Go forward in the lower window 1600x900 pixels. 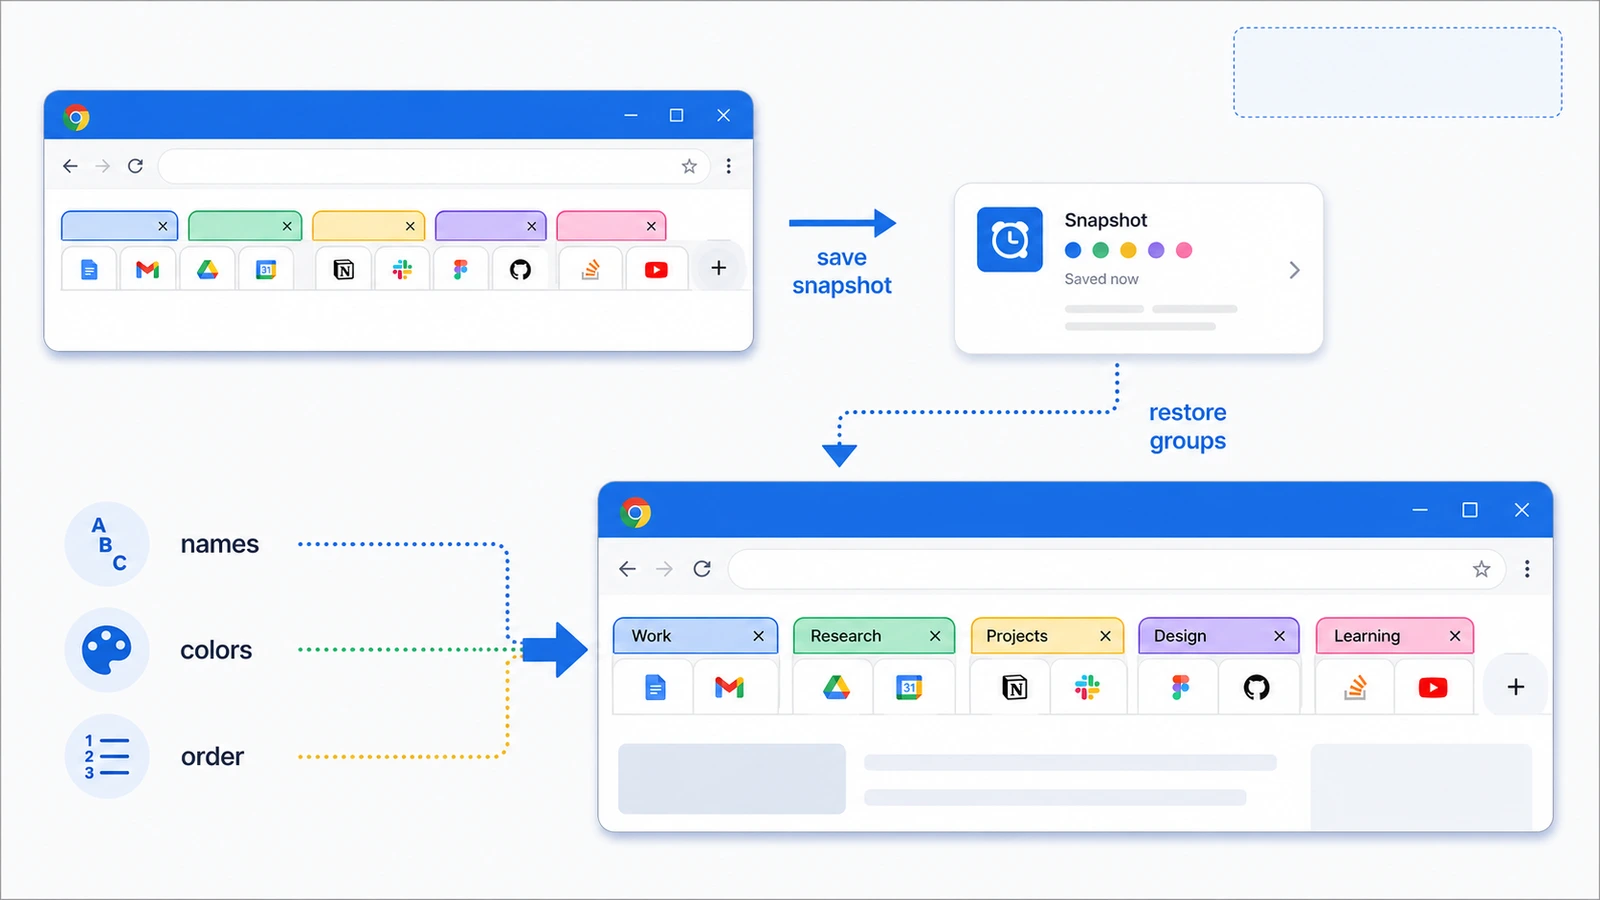(664, 569)
